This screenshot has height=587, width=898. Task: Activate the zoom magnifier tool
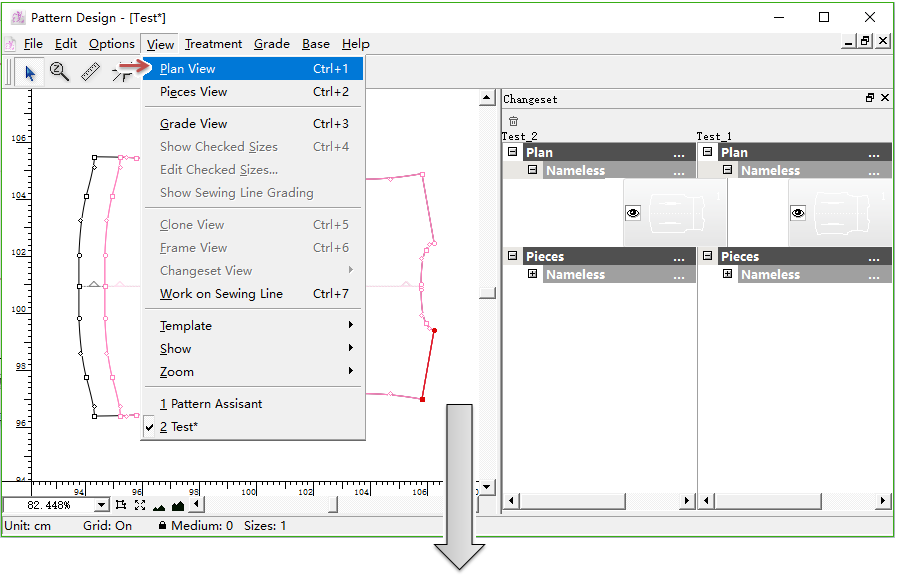point(59,72)
